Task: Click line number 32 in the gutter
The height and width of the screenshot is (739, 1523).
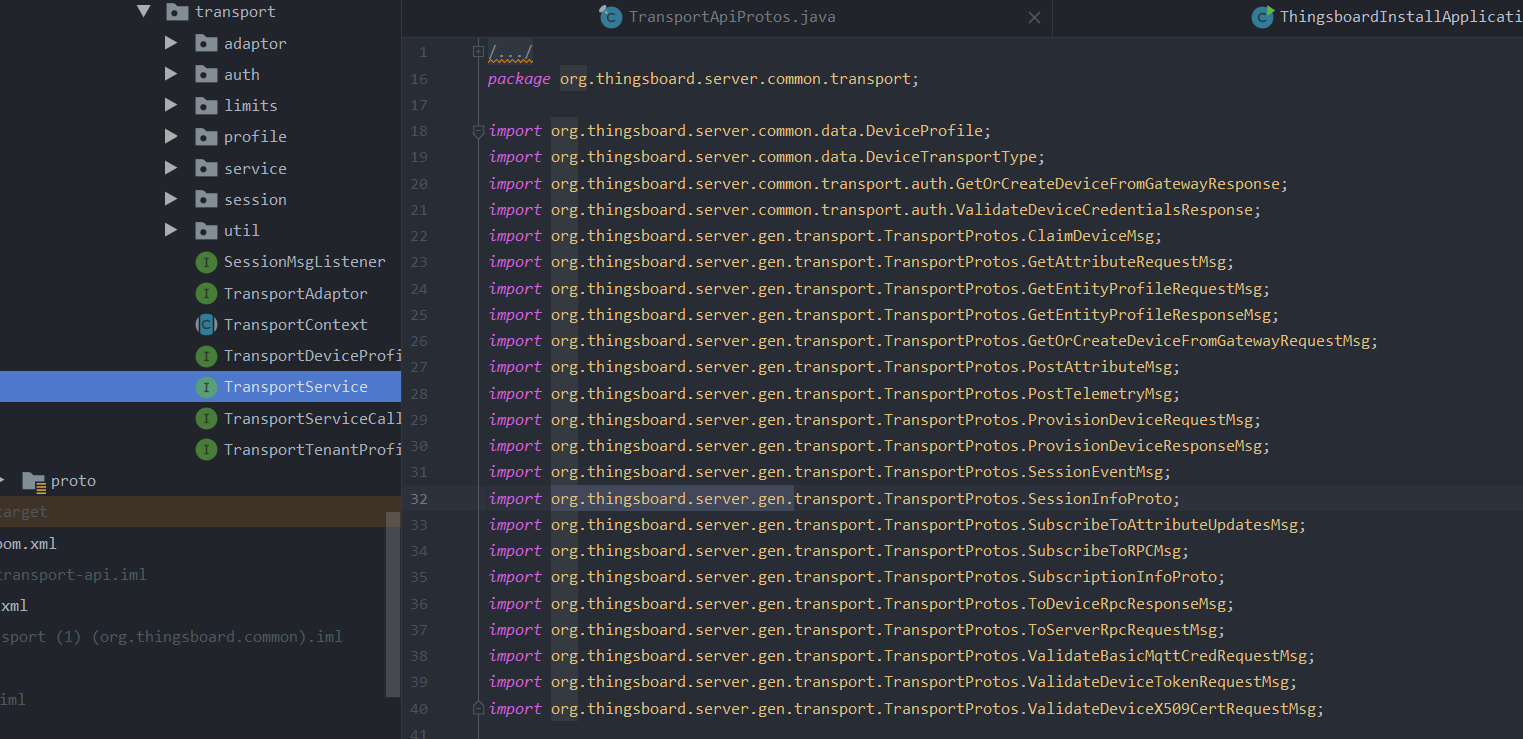Action: [418, 499]
